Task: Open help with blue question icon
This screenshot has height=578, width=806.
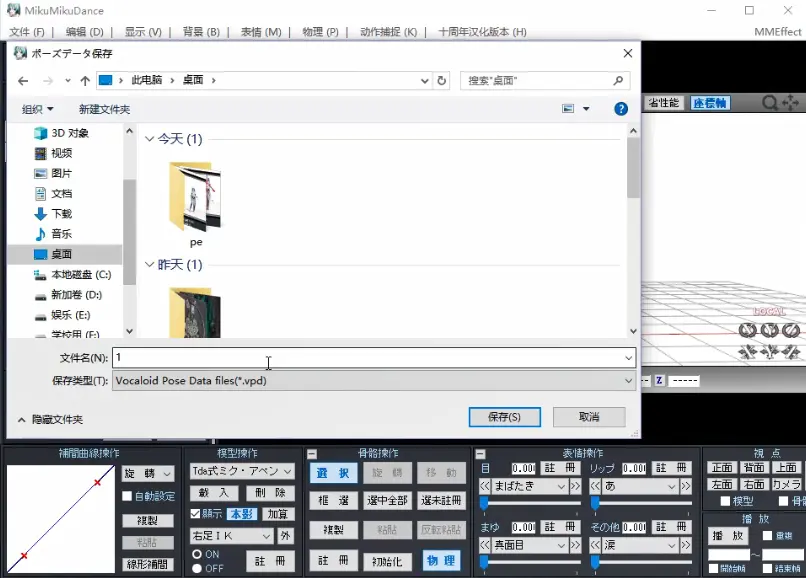Action: click(621, 109)
